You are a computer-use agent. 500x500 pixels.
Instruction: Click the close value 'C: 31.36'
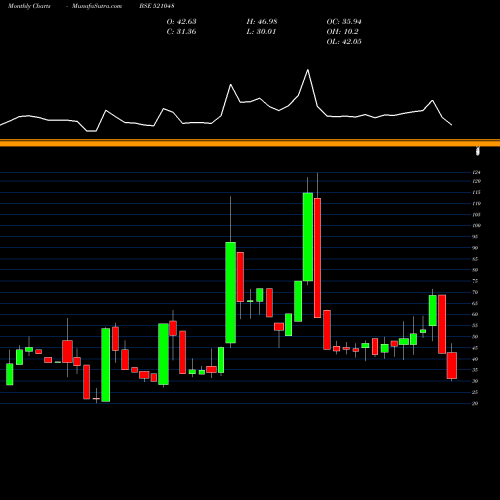(181, 32)
